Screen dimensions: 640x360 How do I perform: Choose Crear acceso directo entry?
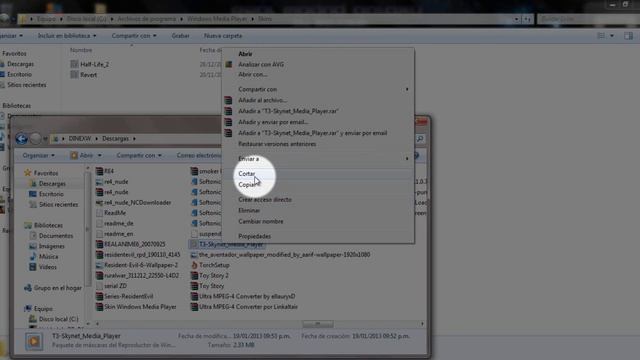pyautogui.click(x=265, y=200)
